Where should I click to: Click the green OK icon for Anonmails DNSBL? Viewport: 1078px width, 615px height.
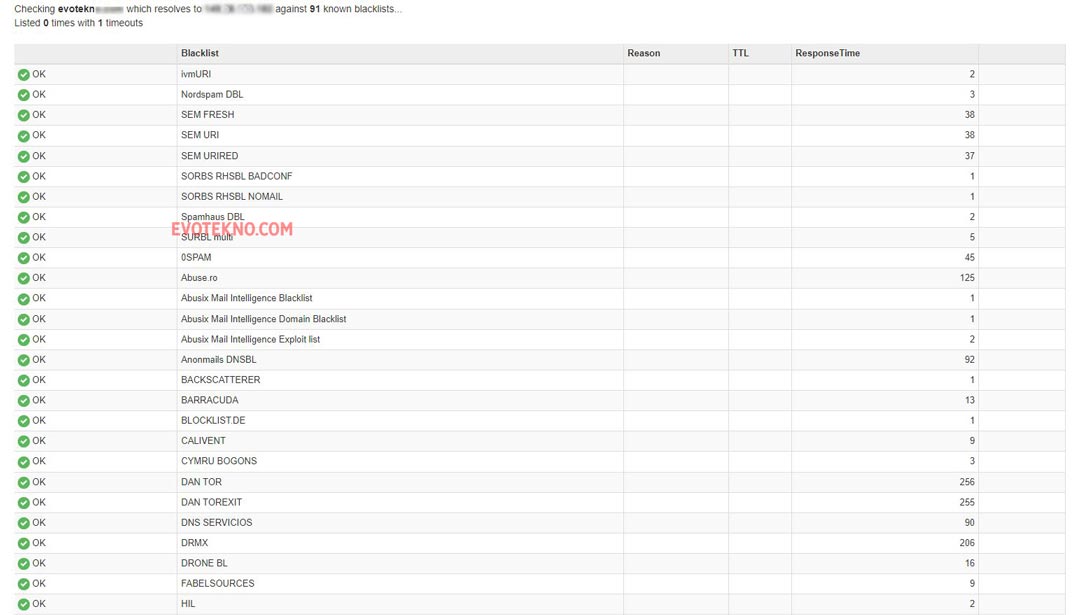click(23, 360)
